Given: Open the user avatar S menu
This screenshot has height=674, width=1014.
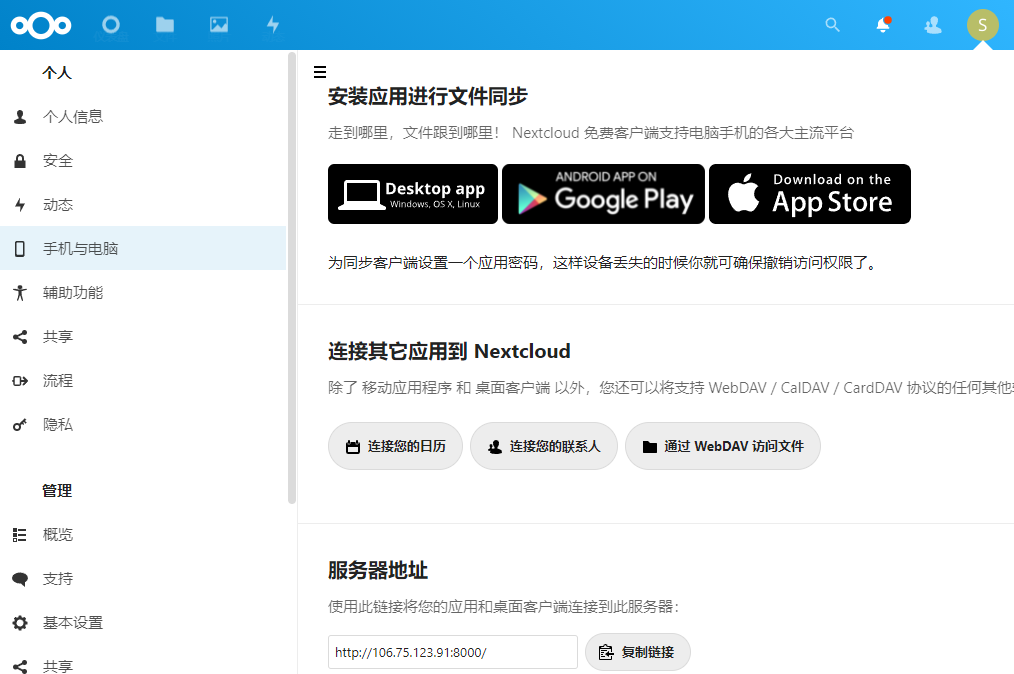Looking at the screenshot, I should pos(982,25).
